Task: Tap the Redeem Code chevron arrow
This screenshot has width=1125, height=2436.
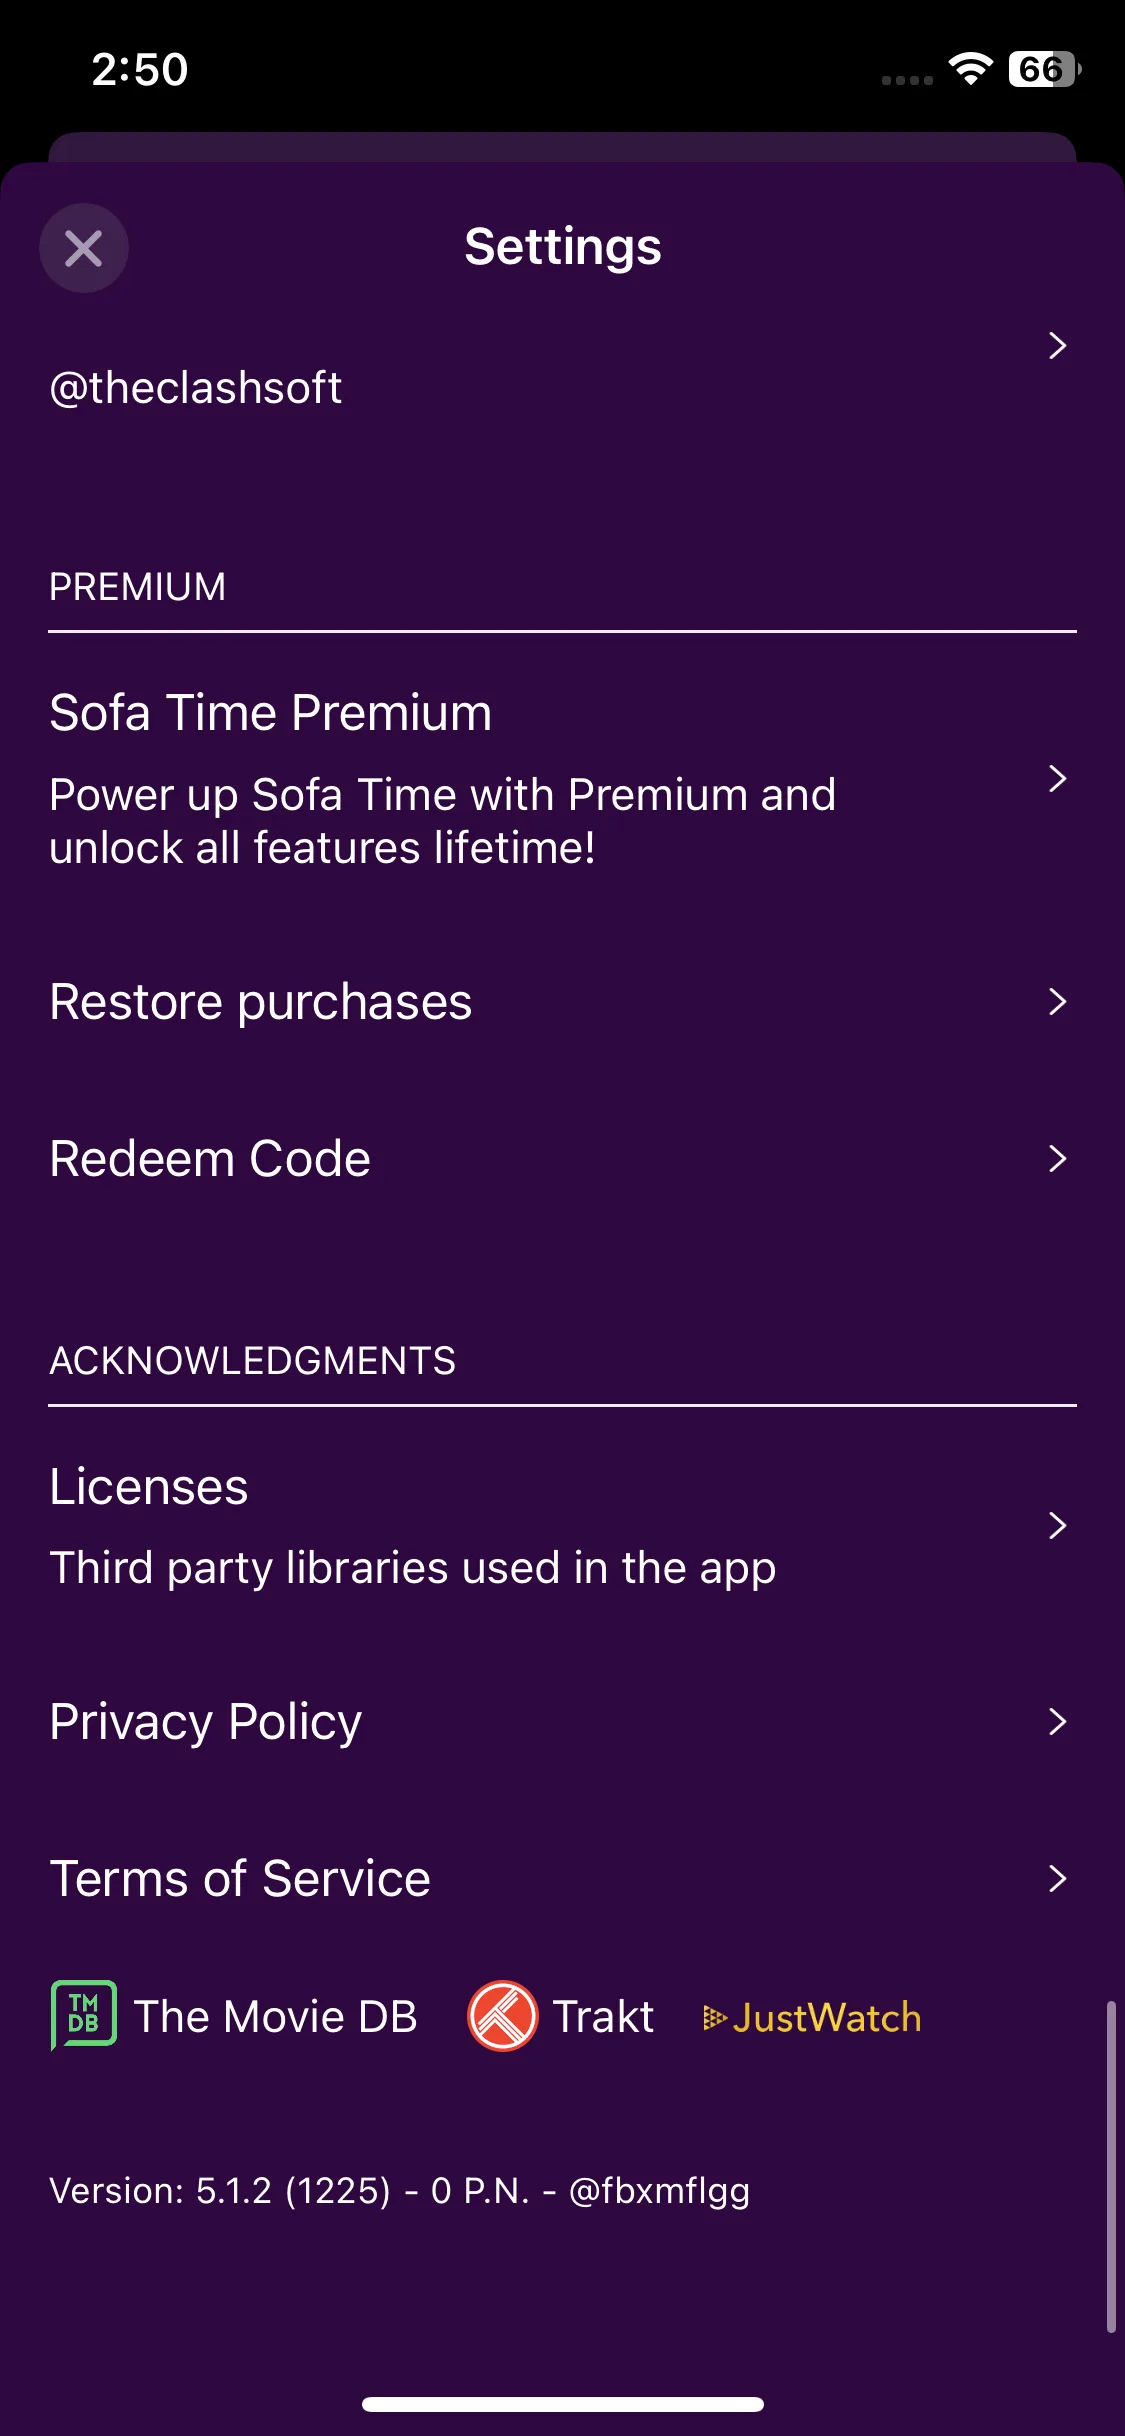Action: (x=1057, y=1158)
